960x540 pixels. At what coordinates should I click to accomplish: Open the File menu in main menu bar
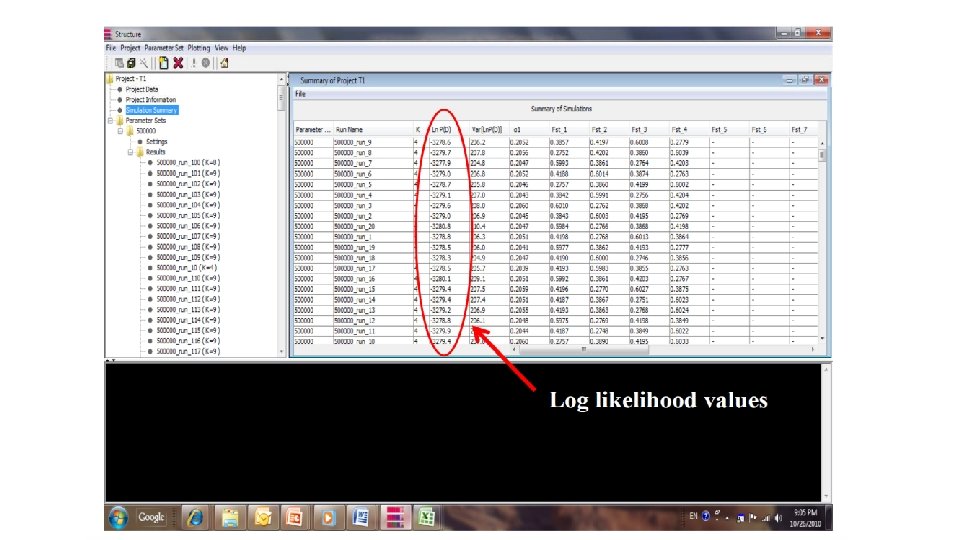pyautogui.click(x=111, y=48)
